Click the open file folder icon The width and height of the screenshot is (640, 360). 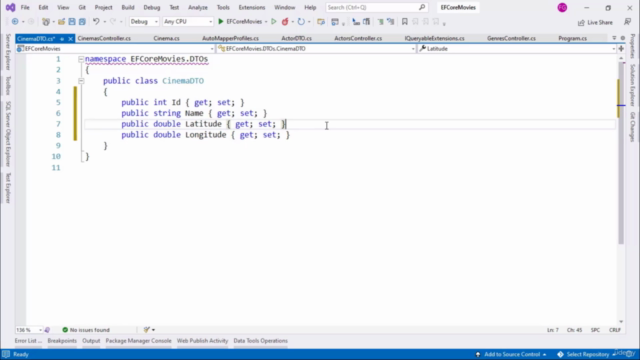pos(61,22)
